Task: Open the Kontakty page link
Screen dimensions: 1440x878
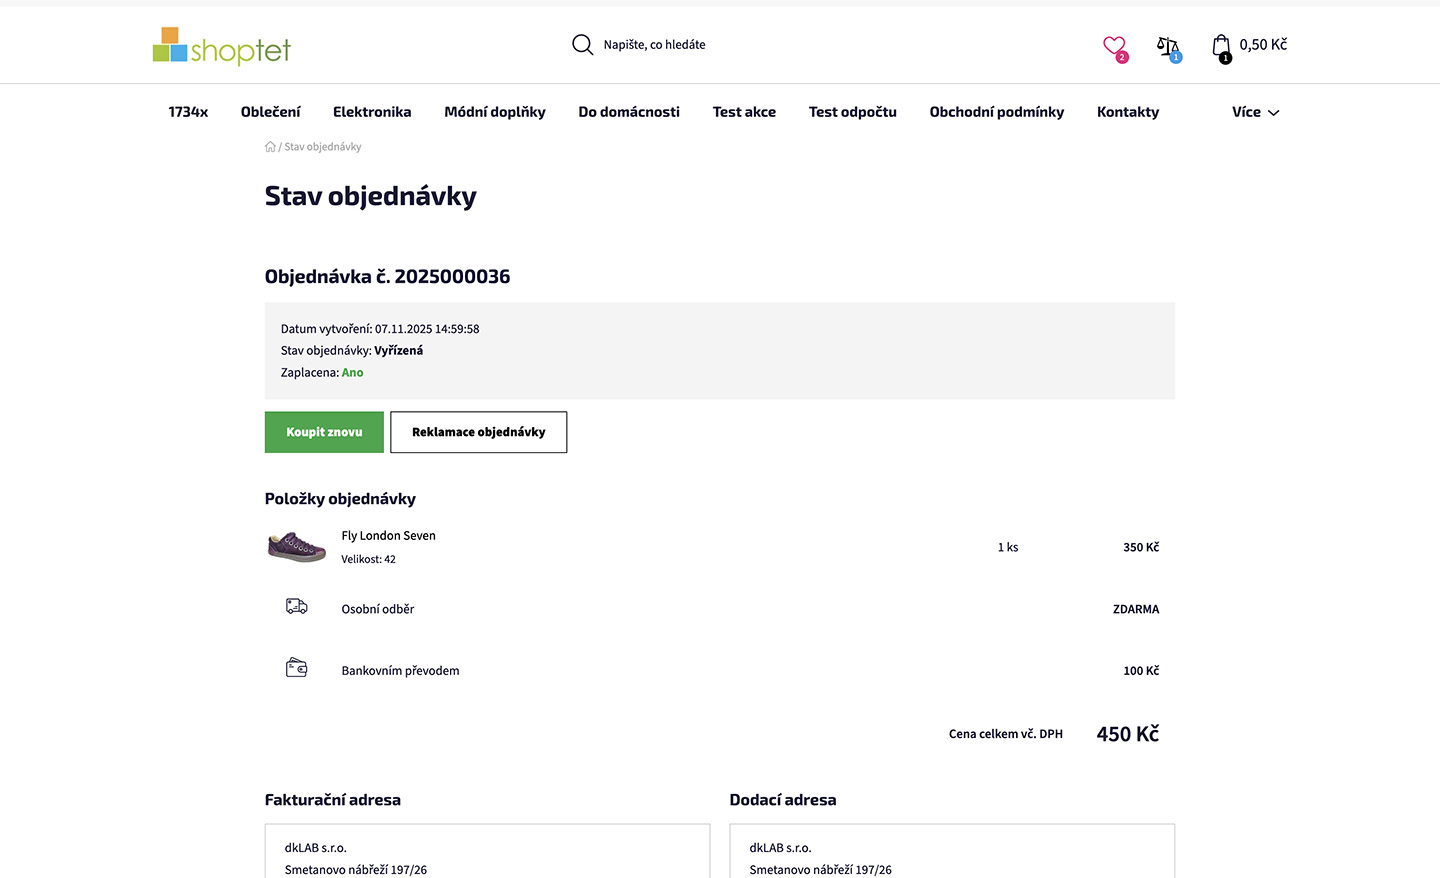Action: pyautogui.click(x=1127, y=112)
